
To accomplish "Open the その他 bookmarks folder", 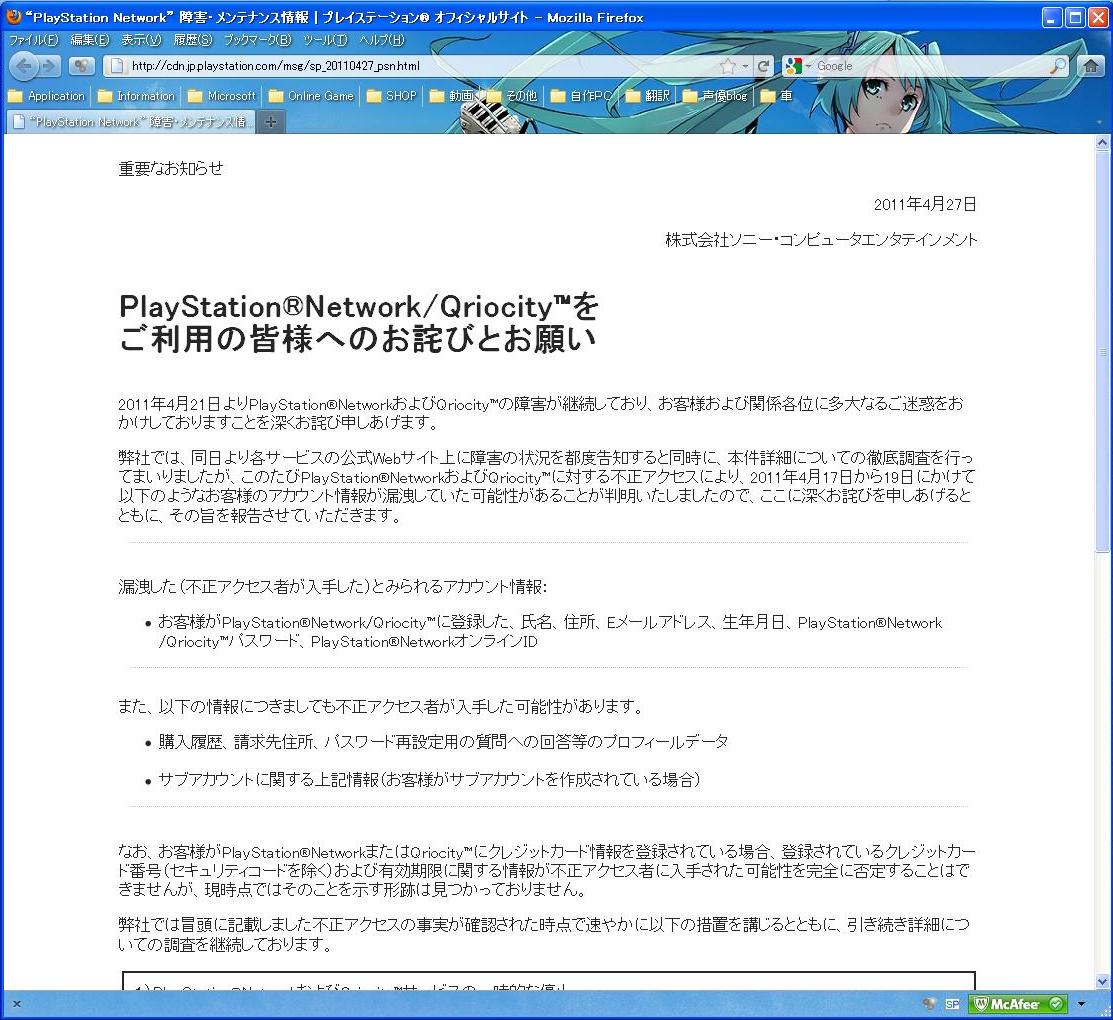I will click(512, 96).
